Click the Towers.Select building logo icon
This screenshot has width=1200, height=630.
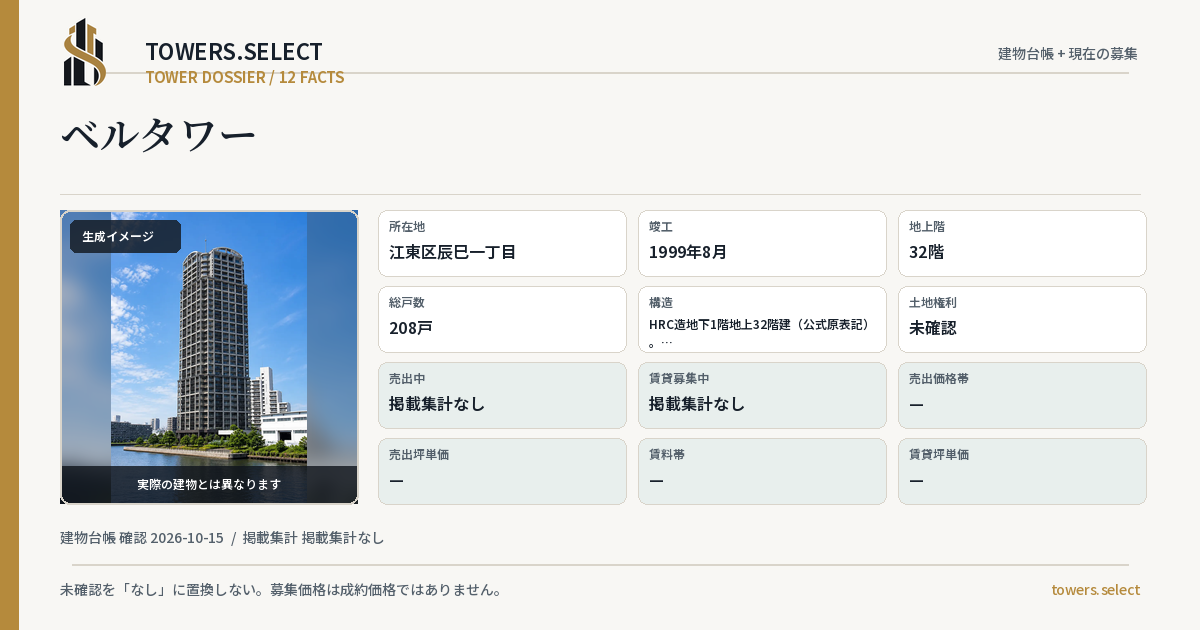tap(85, 52)
